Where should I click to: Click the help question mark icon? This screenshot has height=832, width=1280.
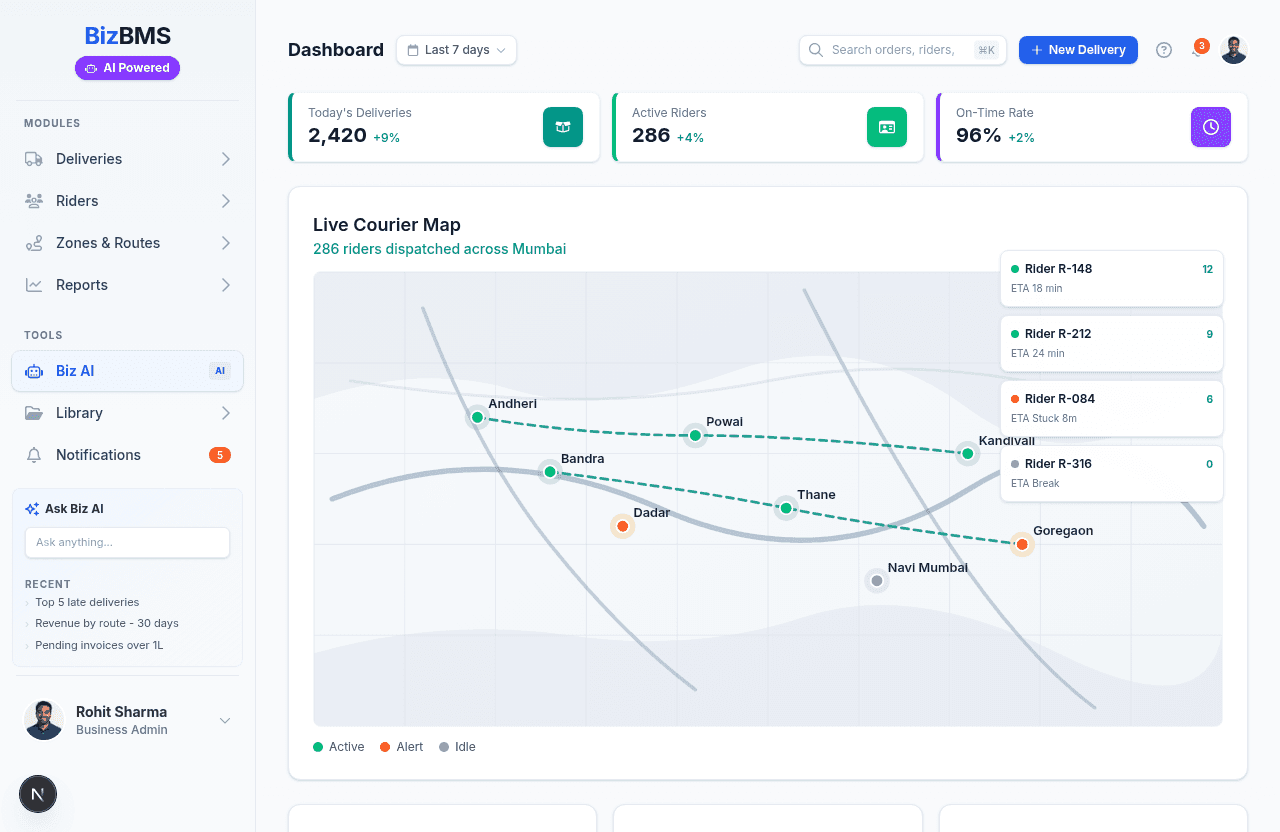click(x=1163, y=50)
